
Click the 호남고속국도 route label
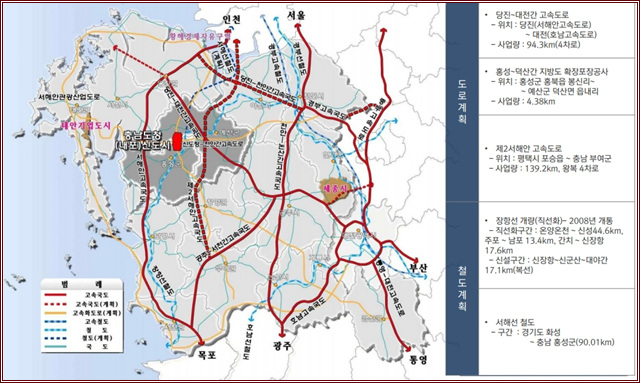coord(308,312)
